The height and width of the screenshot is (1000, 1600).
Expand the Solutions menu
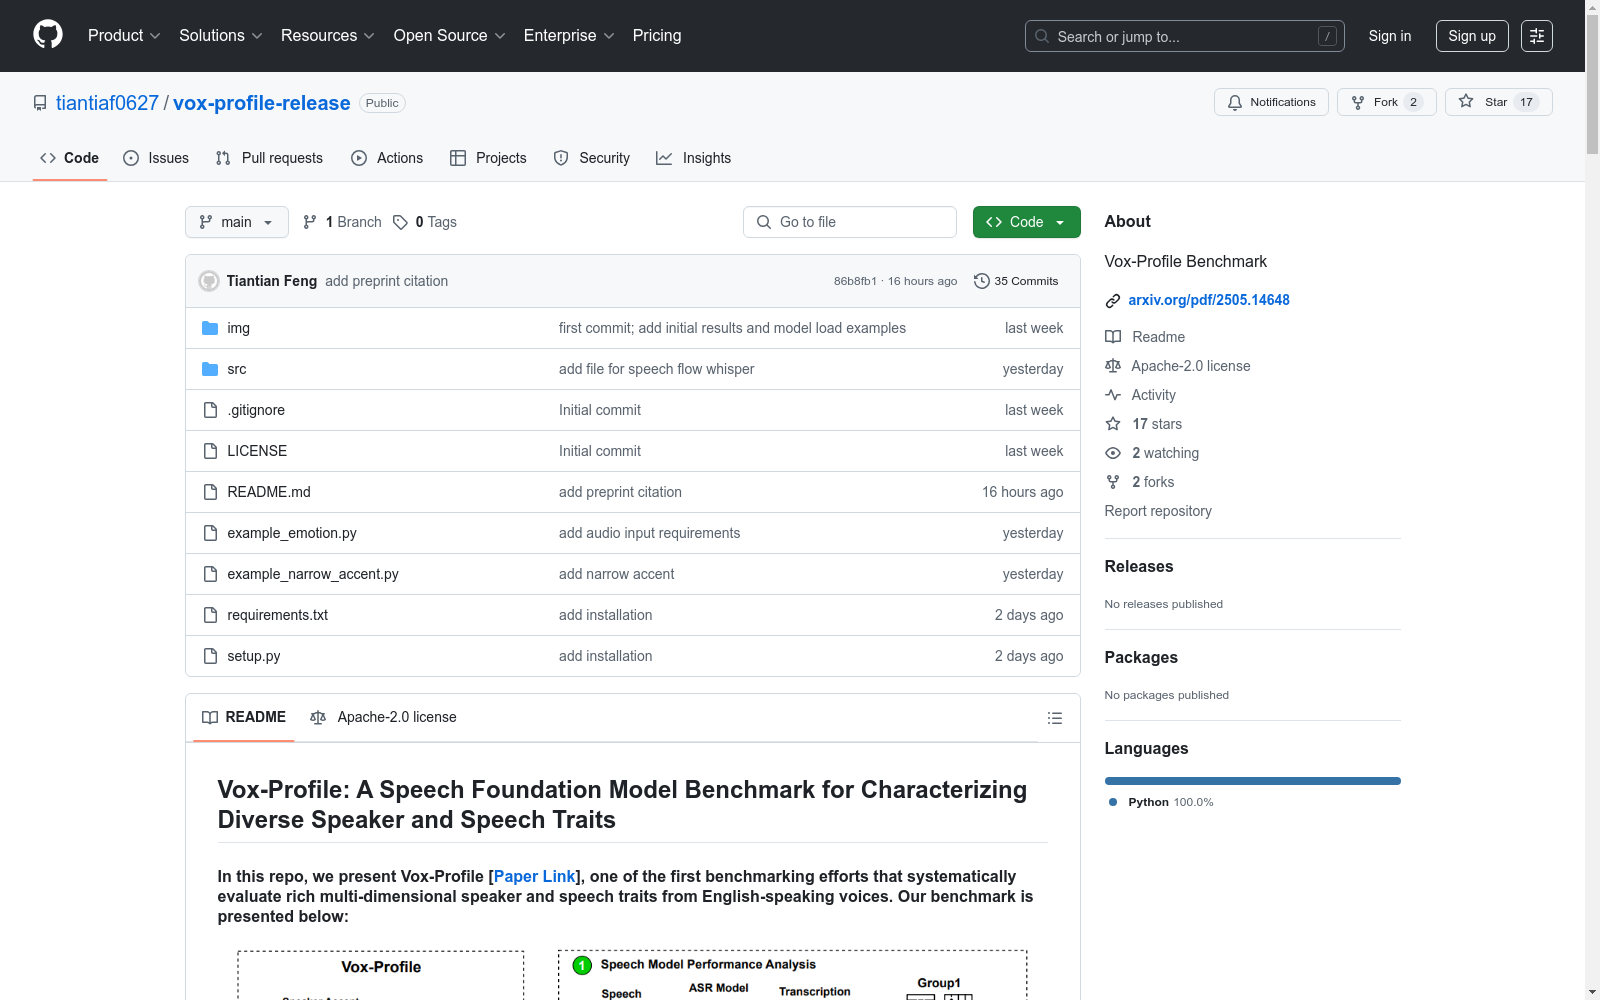(x=221, y=35)
